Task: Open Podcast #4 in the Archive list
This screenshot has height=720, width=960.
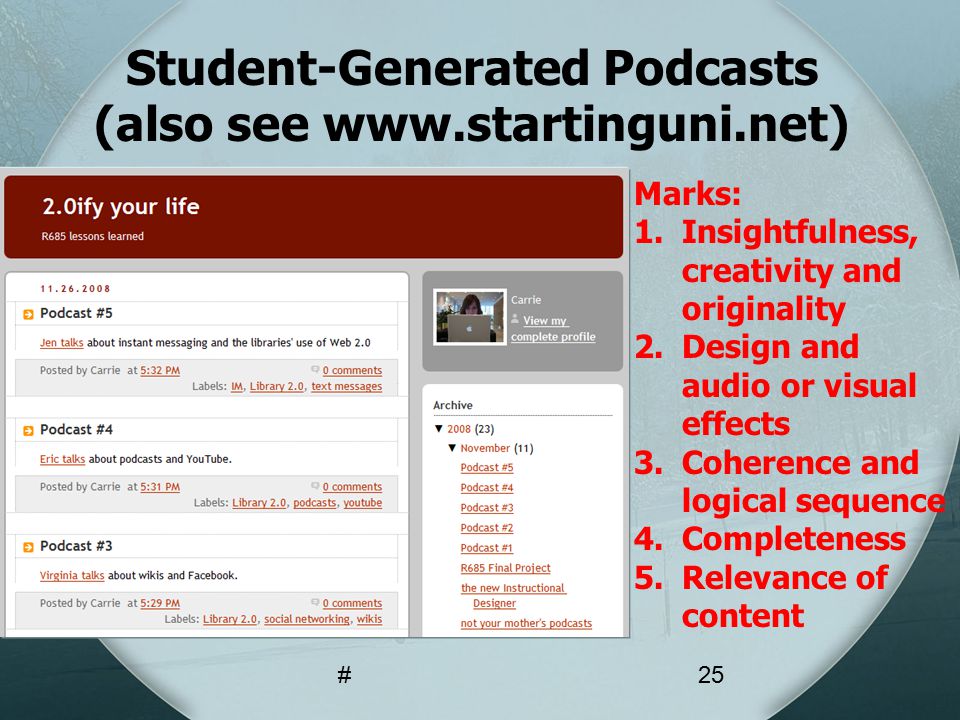Action: click(x=487, y=488)
